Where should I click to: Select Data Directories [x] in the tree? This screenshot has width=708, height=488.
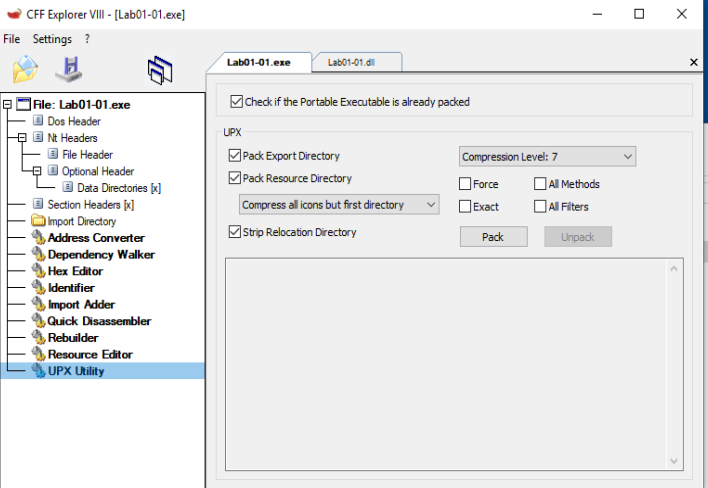(119, 188)
